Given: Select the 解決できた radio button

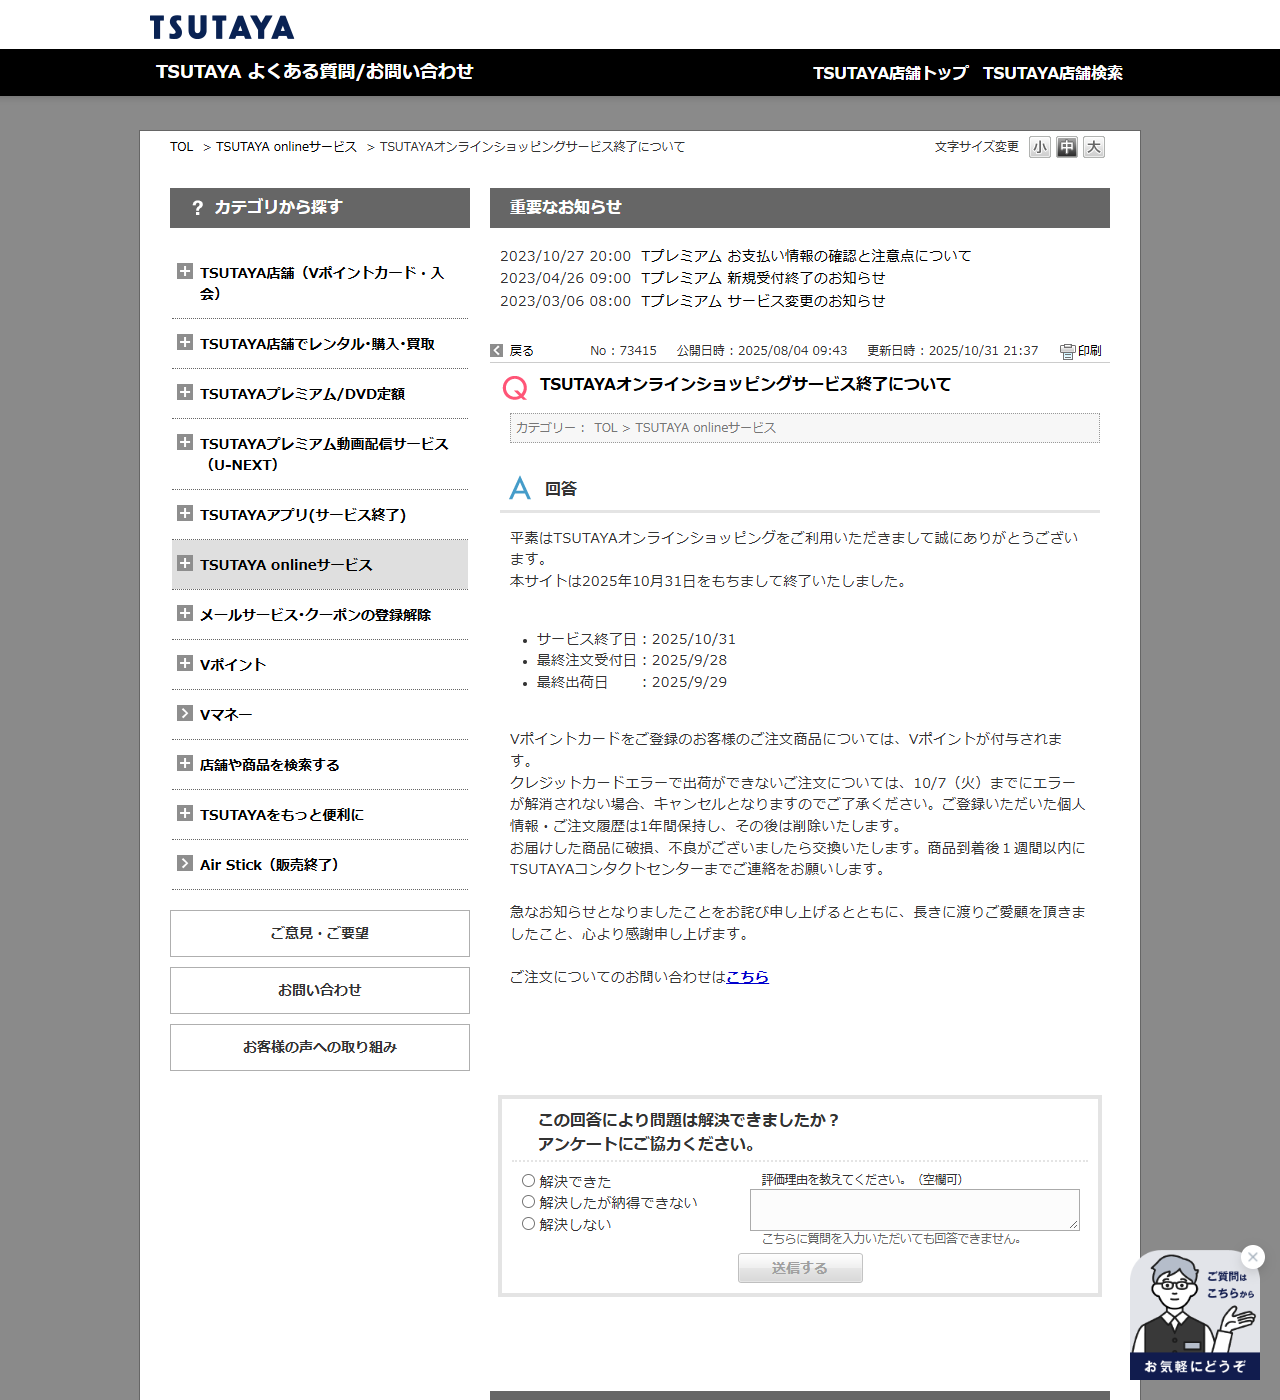Looking at the screenshot, I should click(x=528, y=1181).
